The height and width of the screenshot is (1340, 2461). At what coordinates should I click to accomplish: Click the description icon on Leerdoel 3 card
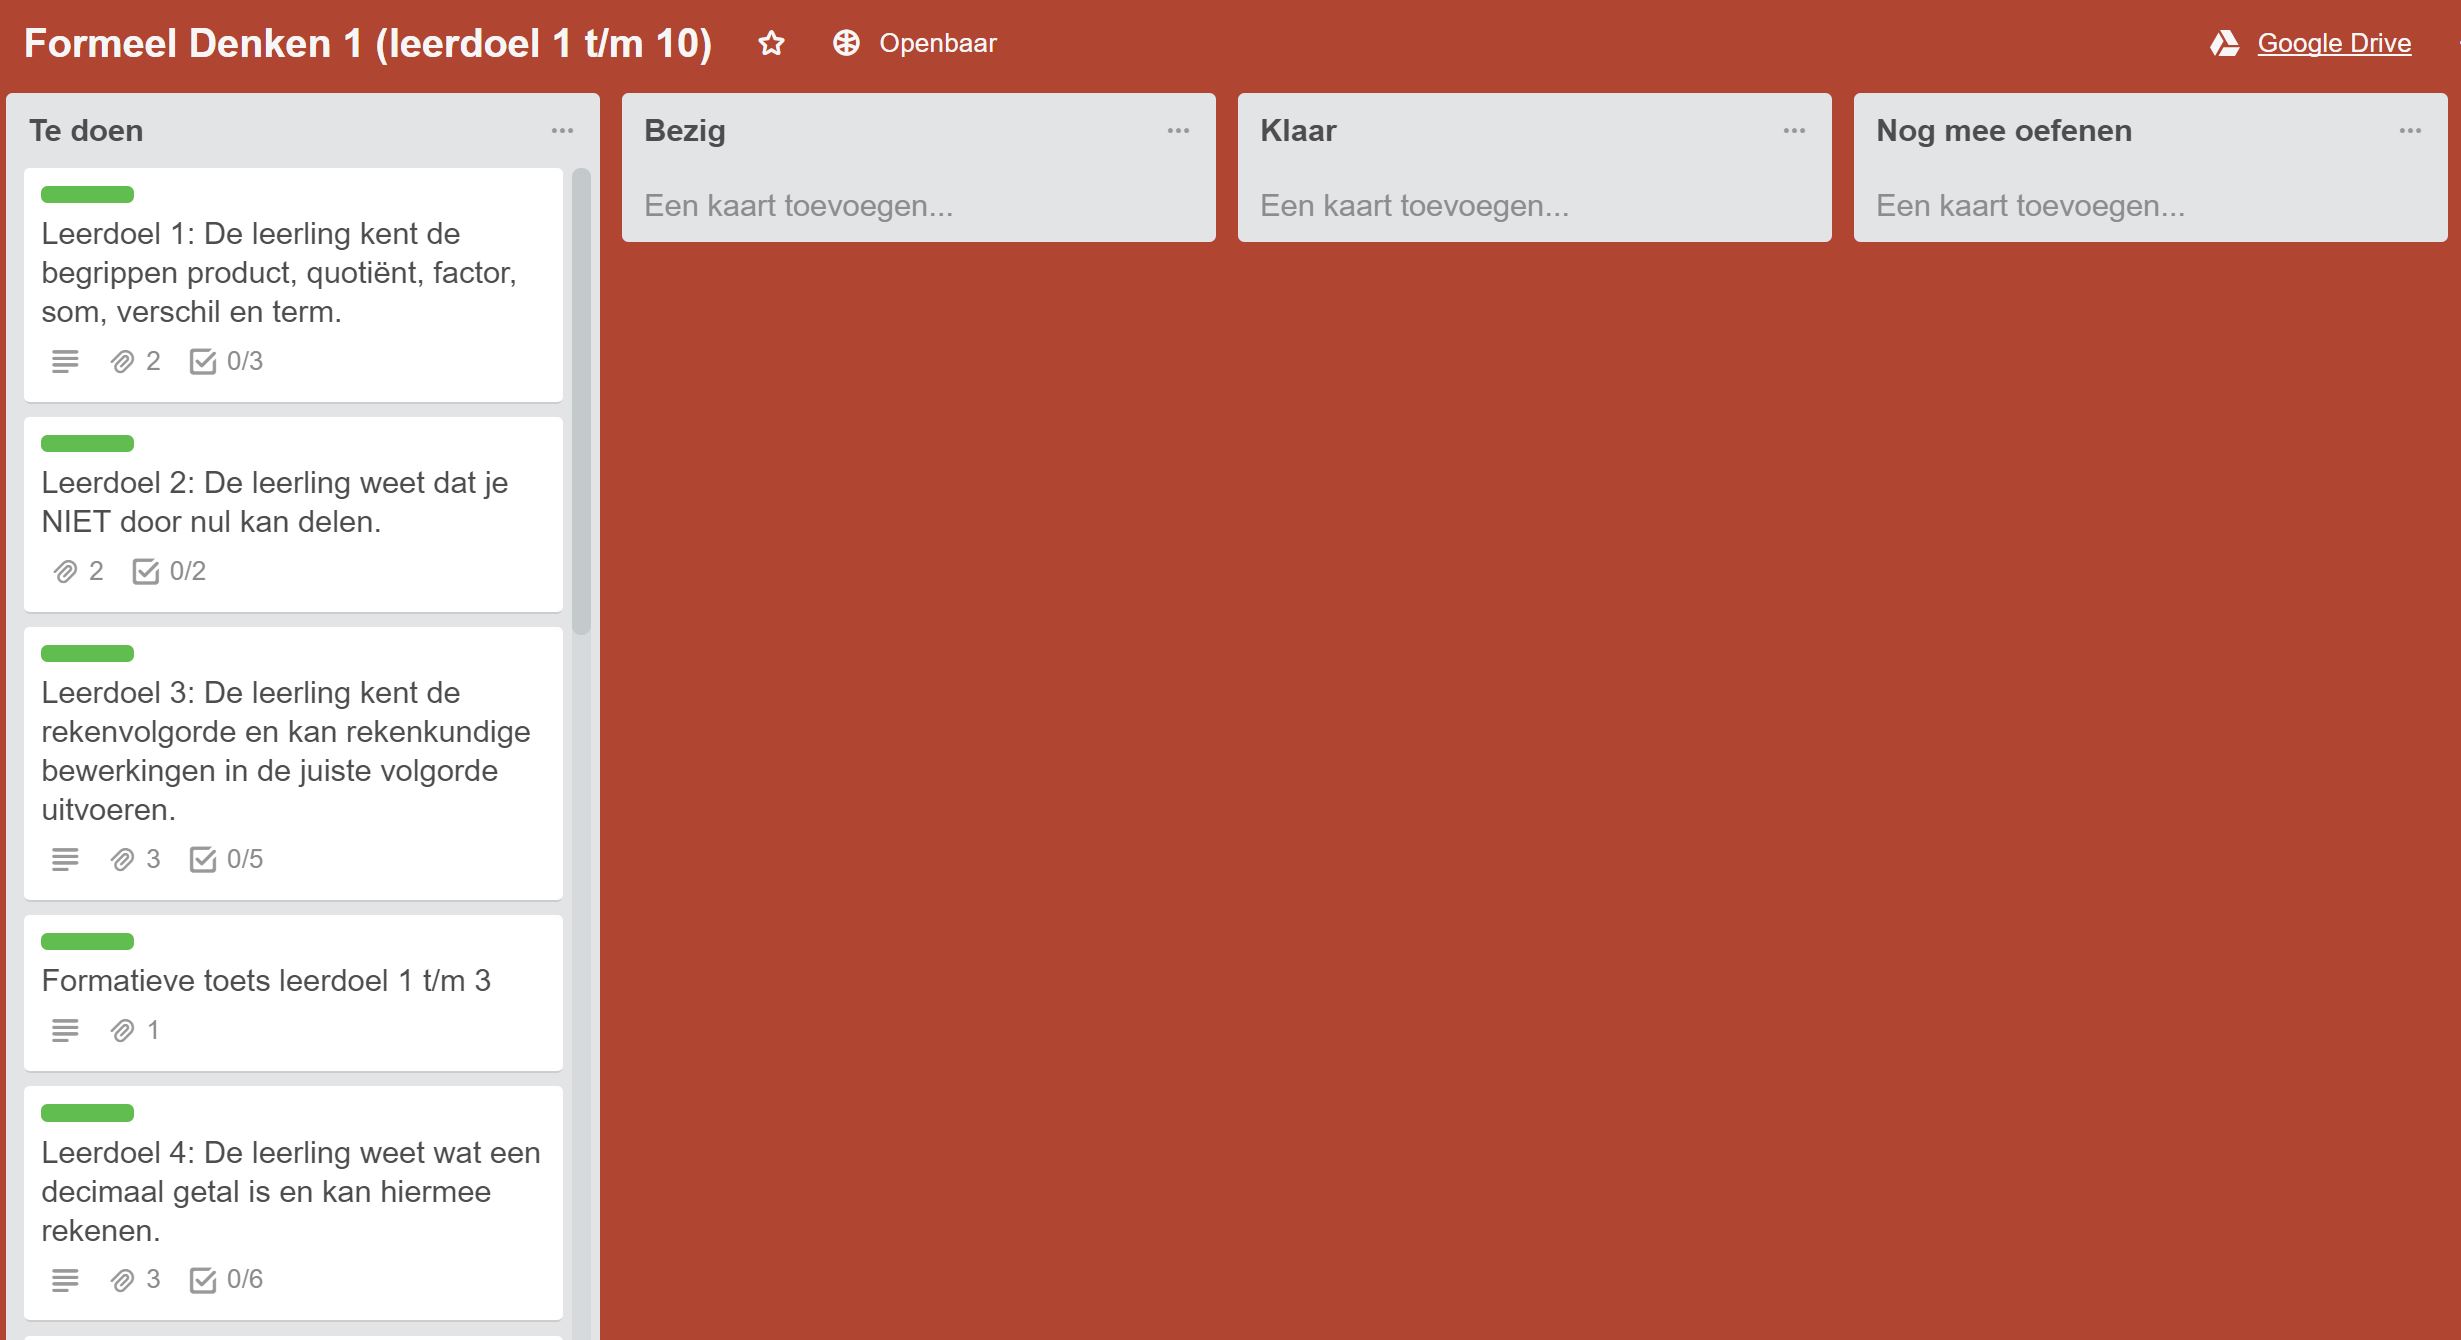coord(66,858)
